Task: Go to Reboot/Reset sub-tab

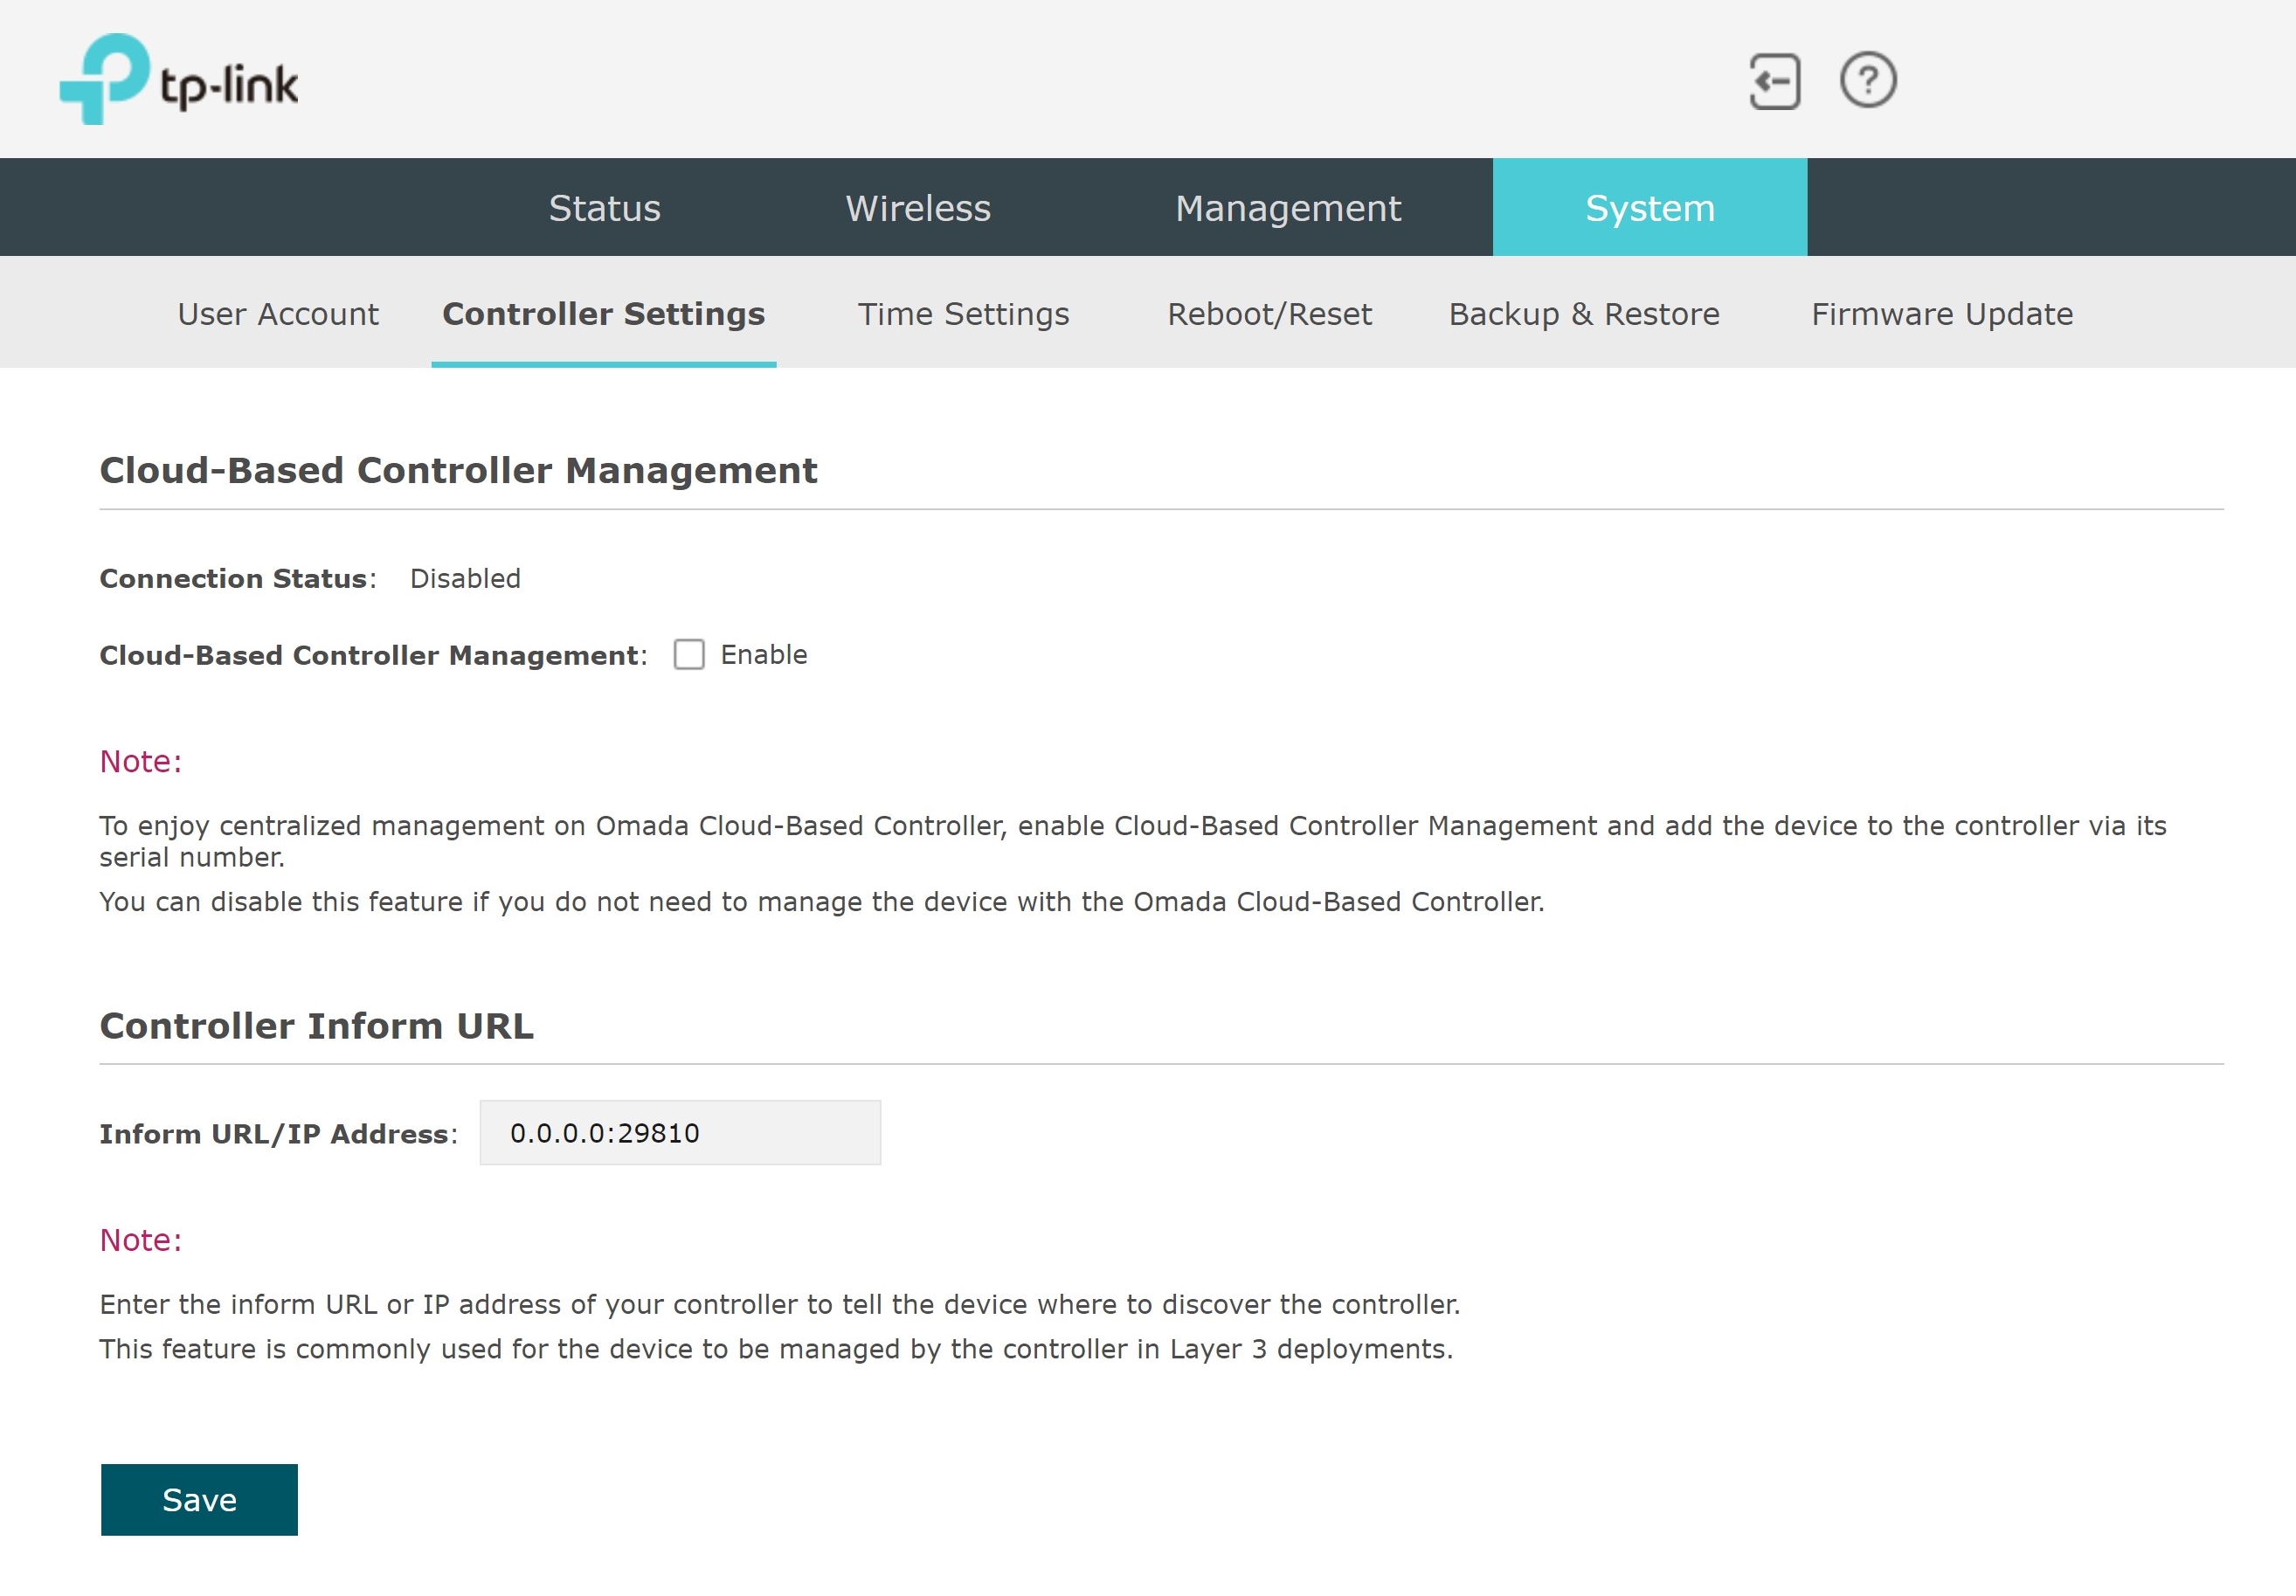Action: pos(1269,314)
